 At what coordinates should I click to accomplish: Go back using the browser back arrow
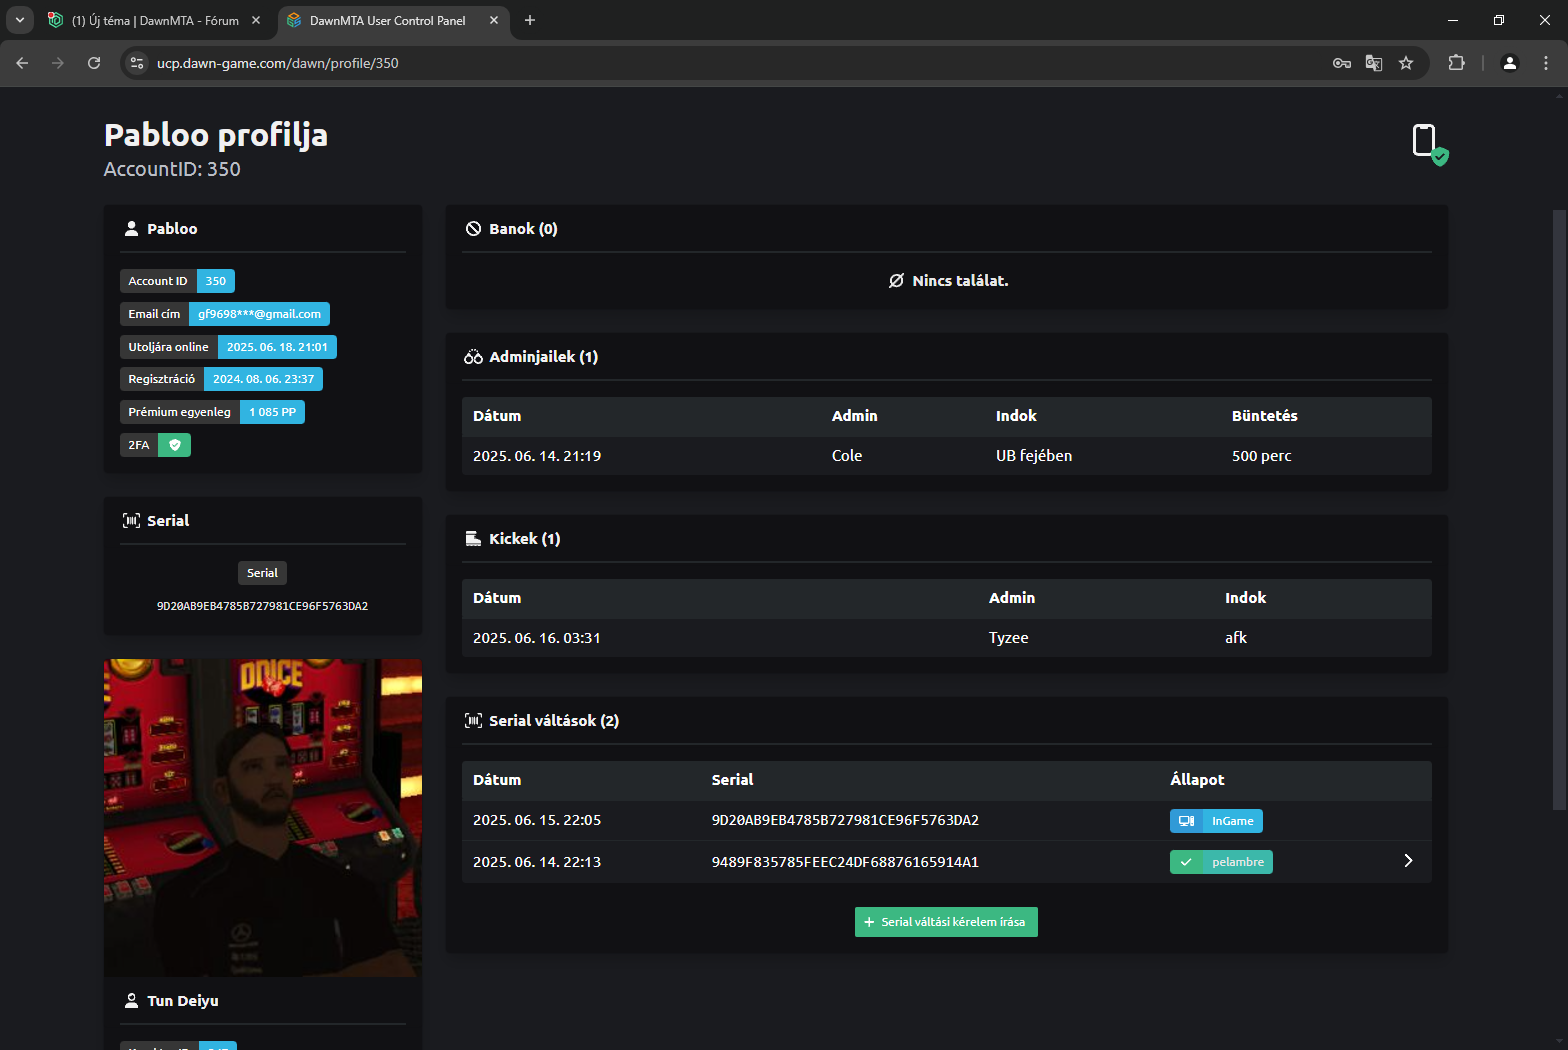coord(22,63)
